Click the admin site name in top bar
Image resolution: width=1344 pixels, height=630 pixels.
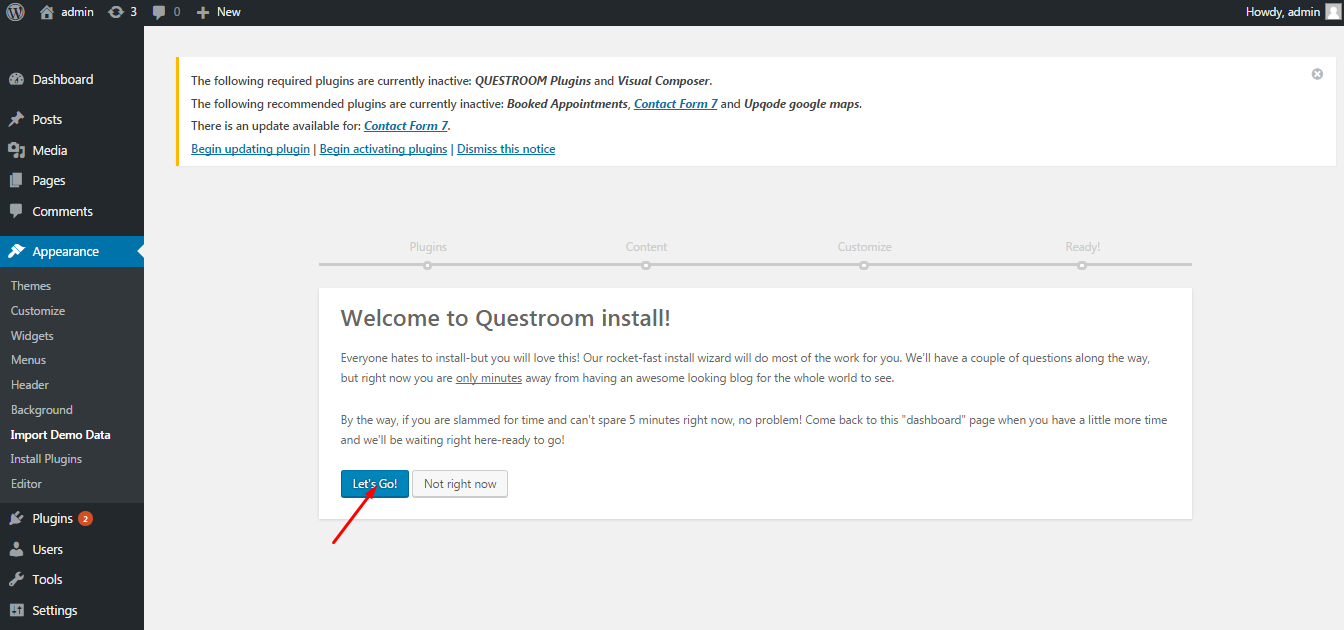78,12
